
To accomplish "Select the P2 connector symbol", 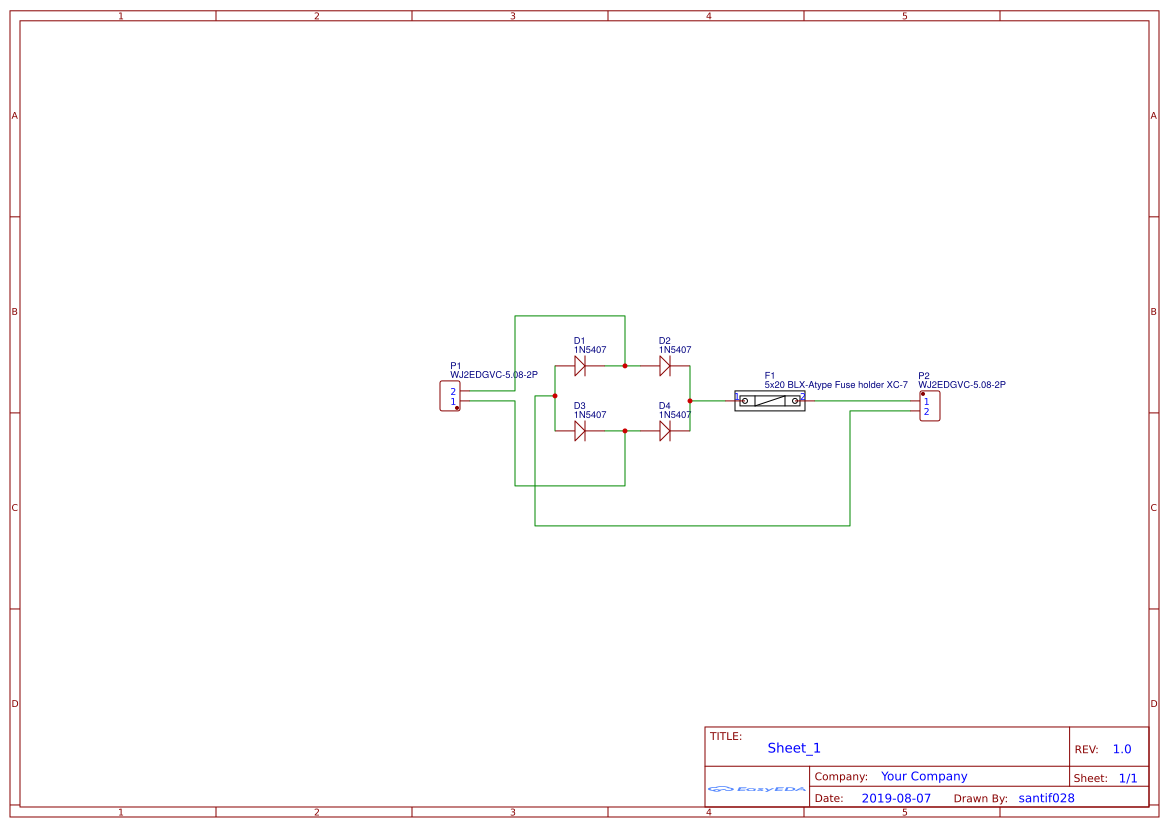I will (x=930, y=406).
